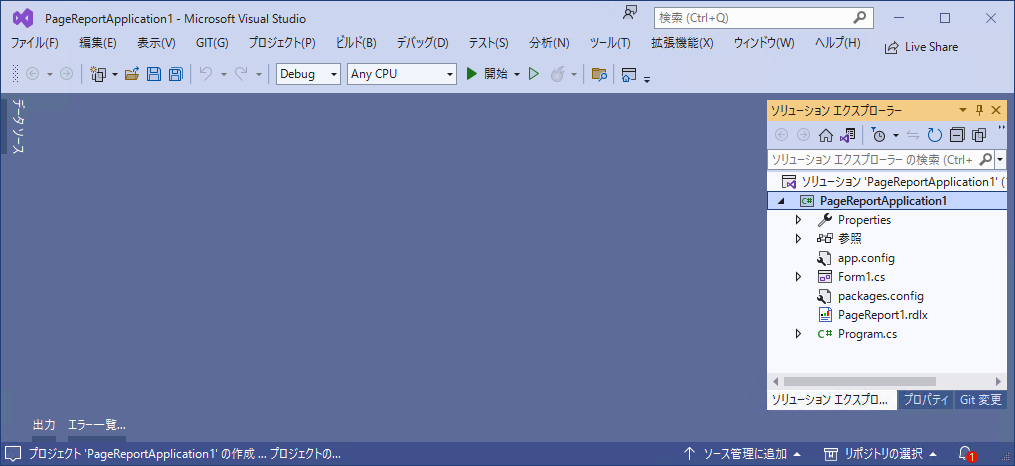This screenshot has width=1015, height=466.
Task: Click リポジトリの選択 in status bar
Action: point(881,453)
